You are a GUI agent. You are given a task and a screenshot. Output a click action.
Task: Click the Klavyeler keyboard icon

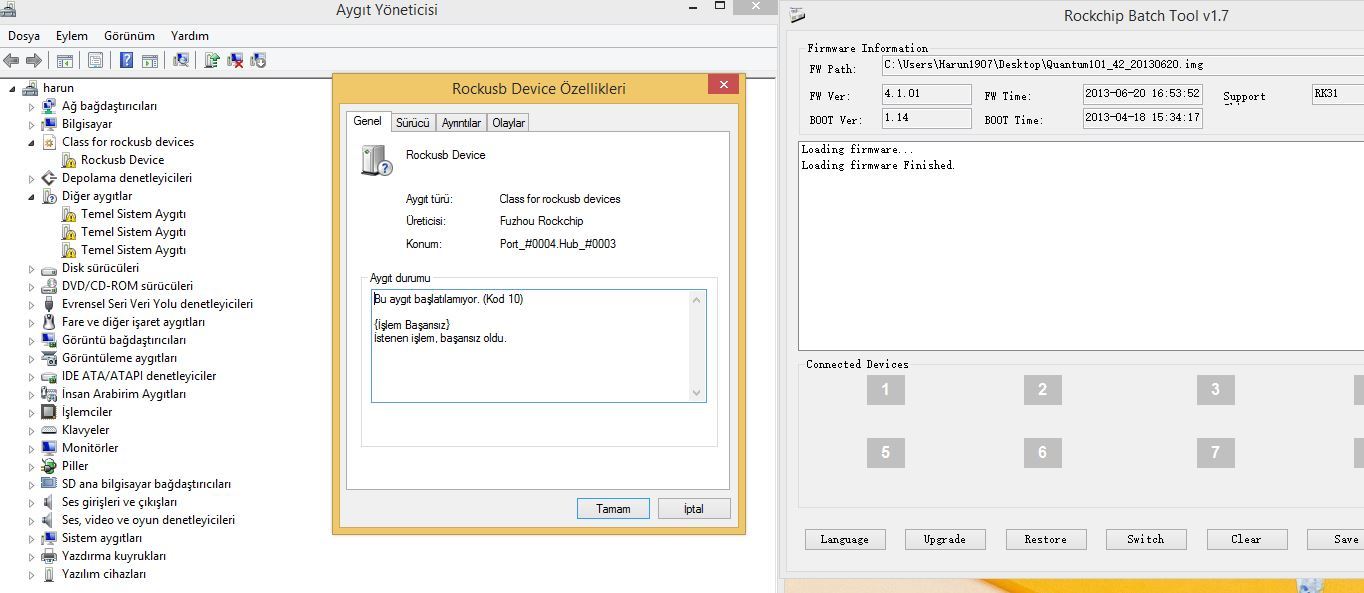[49, 430]
